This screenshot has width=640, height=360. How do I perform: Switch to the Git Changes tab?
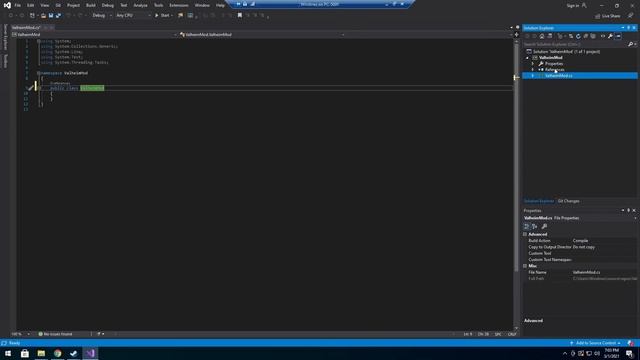pyautogui.click(x=568, y=201)
